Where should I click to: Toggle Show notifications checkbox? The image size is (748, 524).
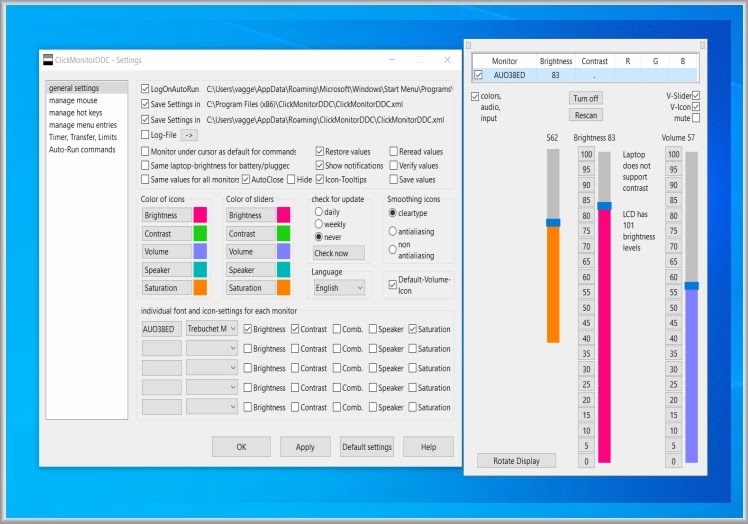coord(320,165)
